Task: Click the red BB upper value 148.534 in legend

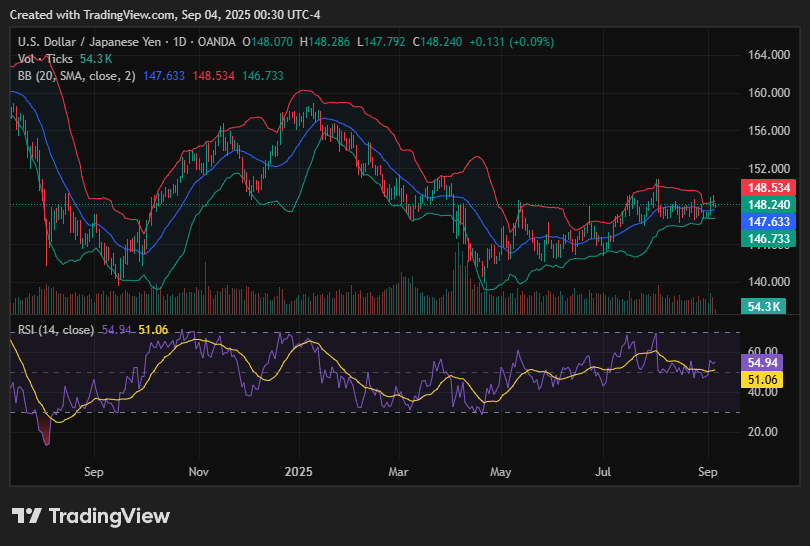Action: tap(213, 76)
